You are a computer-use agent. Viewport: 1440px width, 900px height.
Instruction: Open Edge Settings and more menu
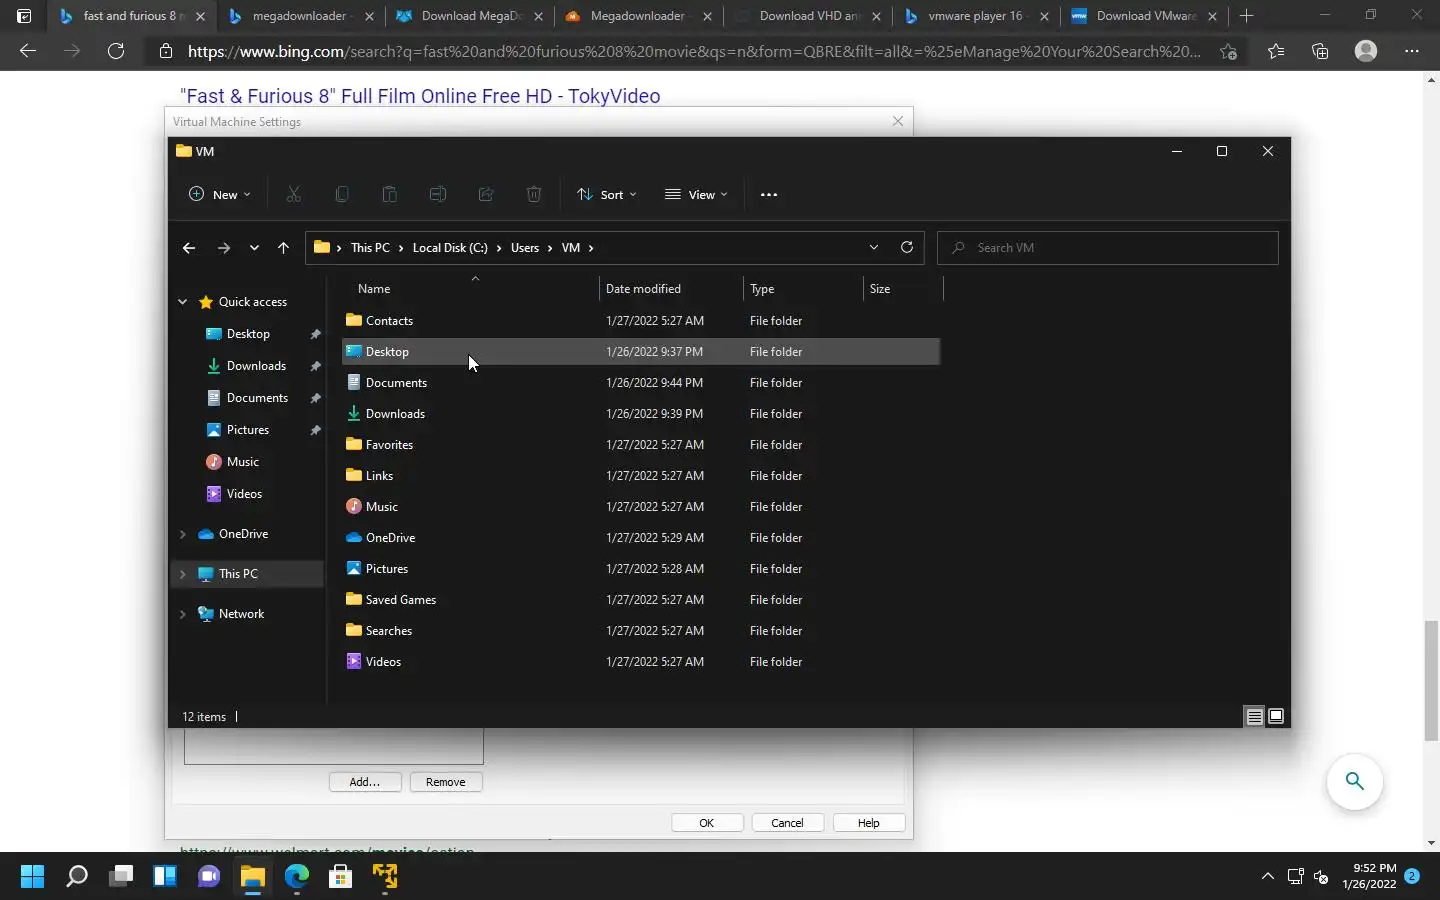coord(1412,51)
